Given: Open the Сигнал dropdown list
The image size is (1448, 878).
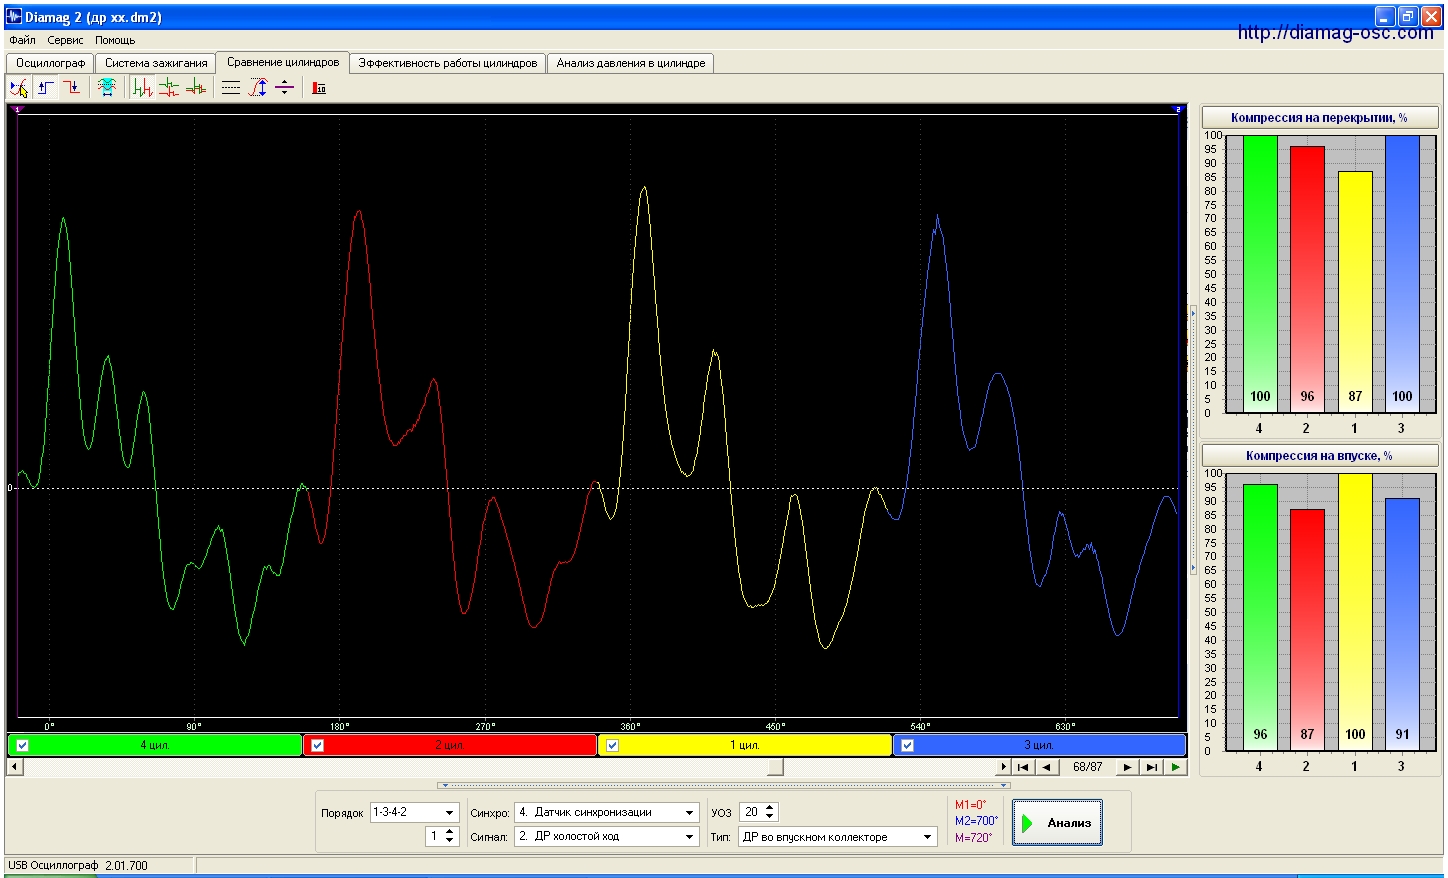Looking at the screenshot, I should [689, 836].
